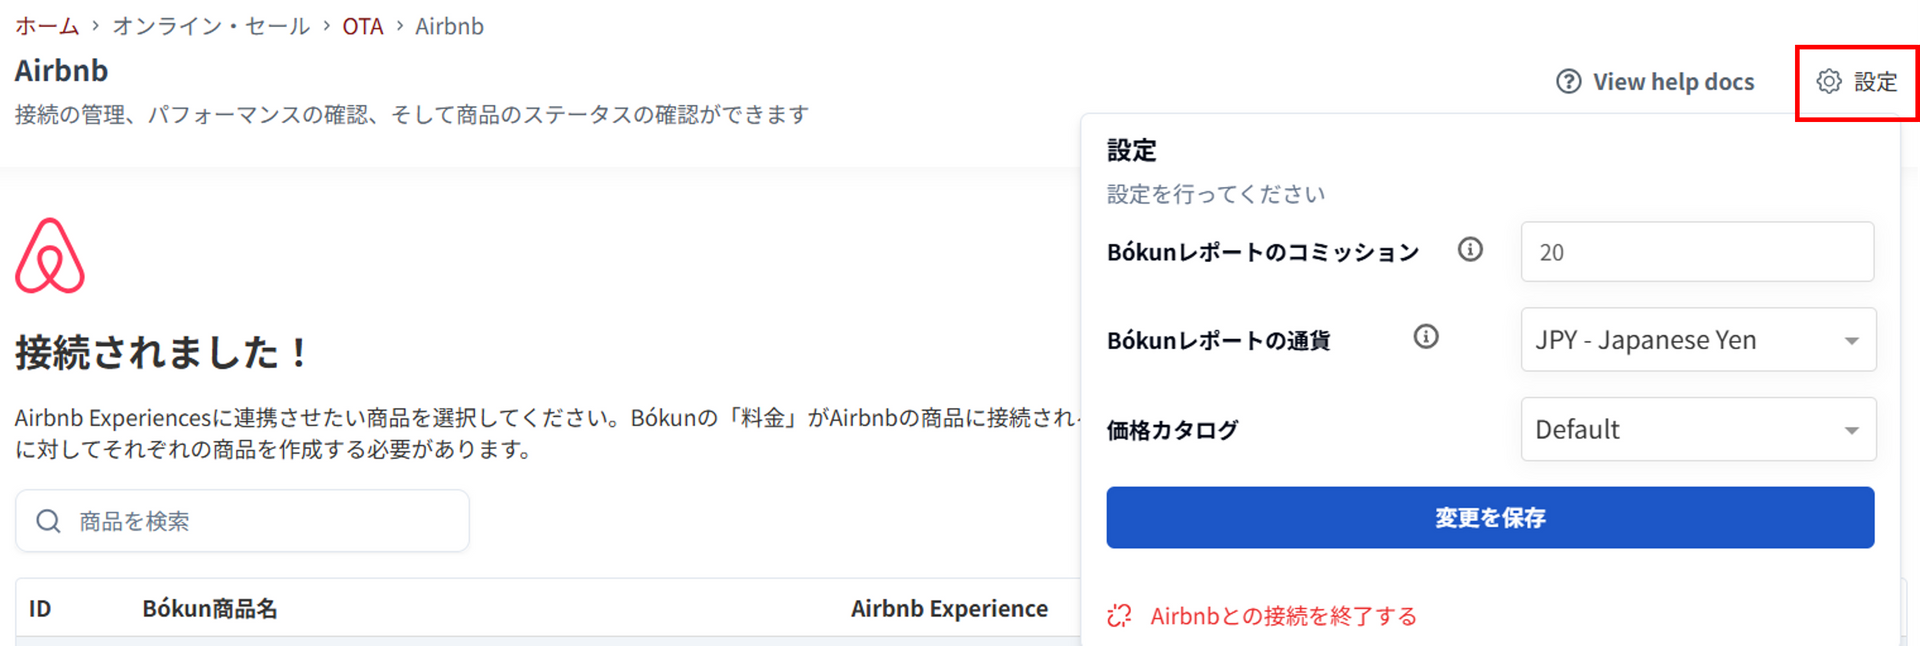Open OTA breadcrumb link
The height and width of the screenshot is (646, 1920).
pos(362,27)
